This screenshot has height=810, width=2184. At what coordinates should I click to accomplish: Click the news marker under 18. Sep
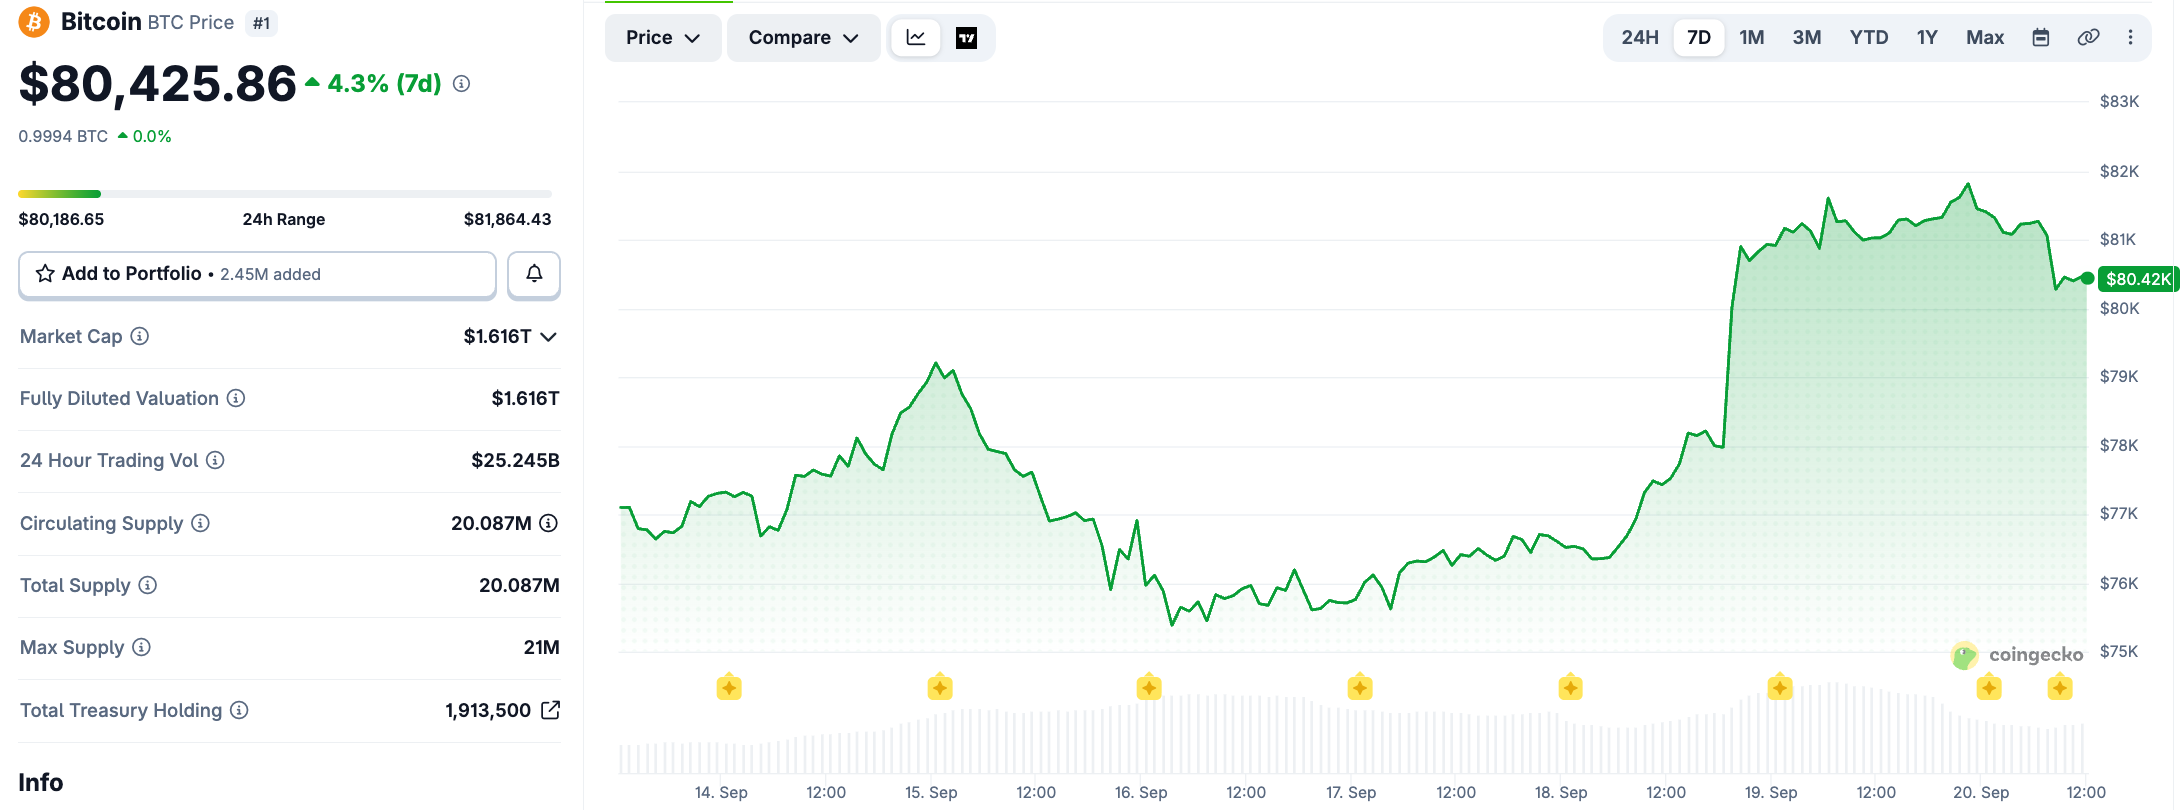[1570, 688]
